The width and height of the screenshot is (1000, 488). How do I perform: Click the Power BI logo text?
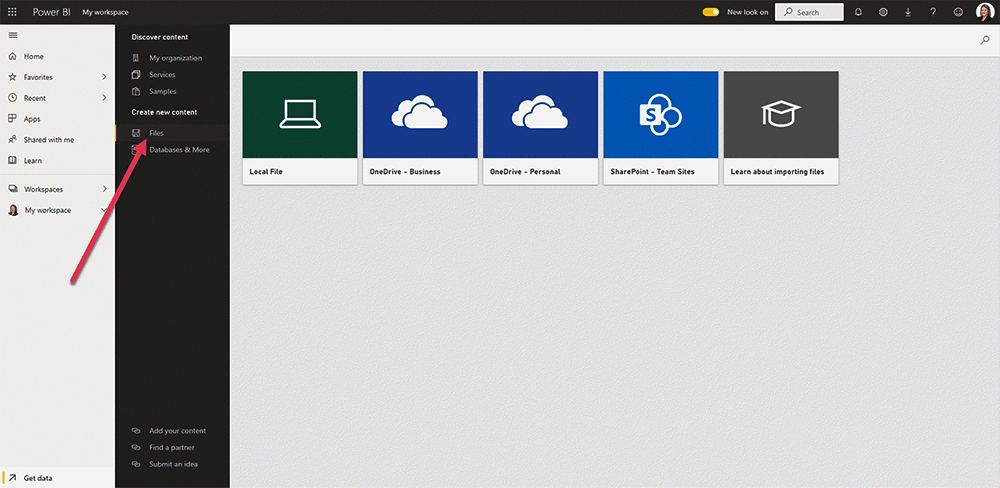pos(52,12)
